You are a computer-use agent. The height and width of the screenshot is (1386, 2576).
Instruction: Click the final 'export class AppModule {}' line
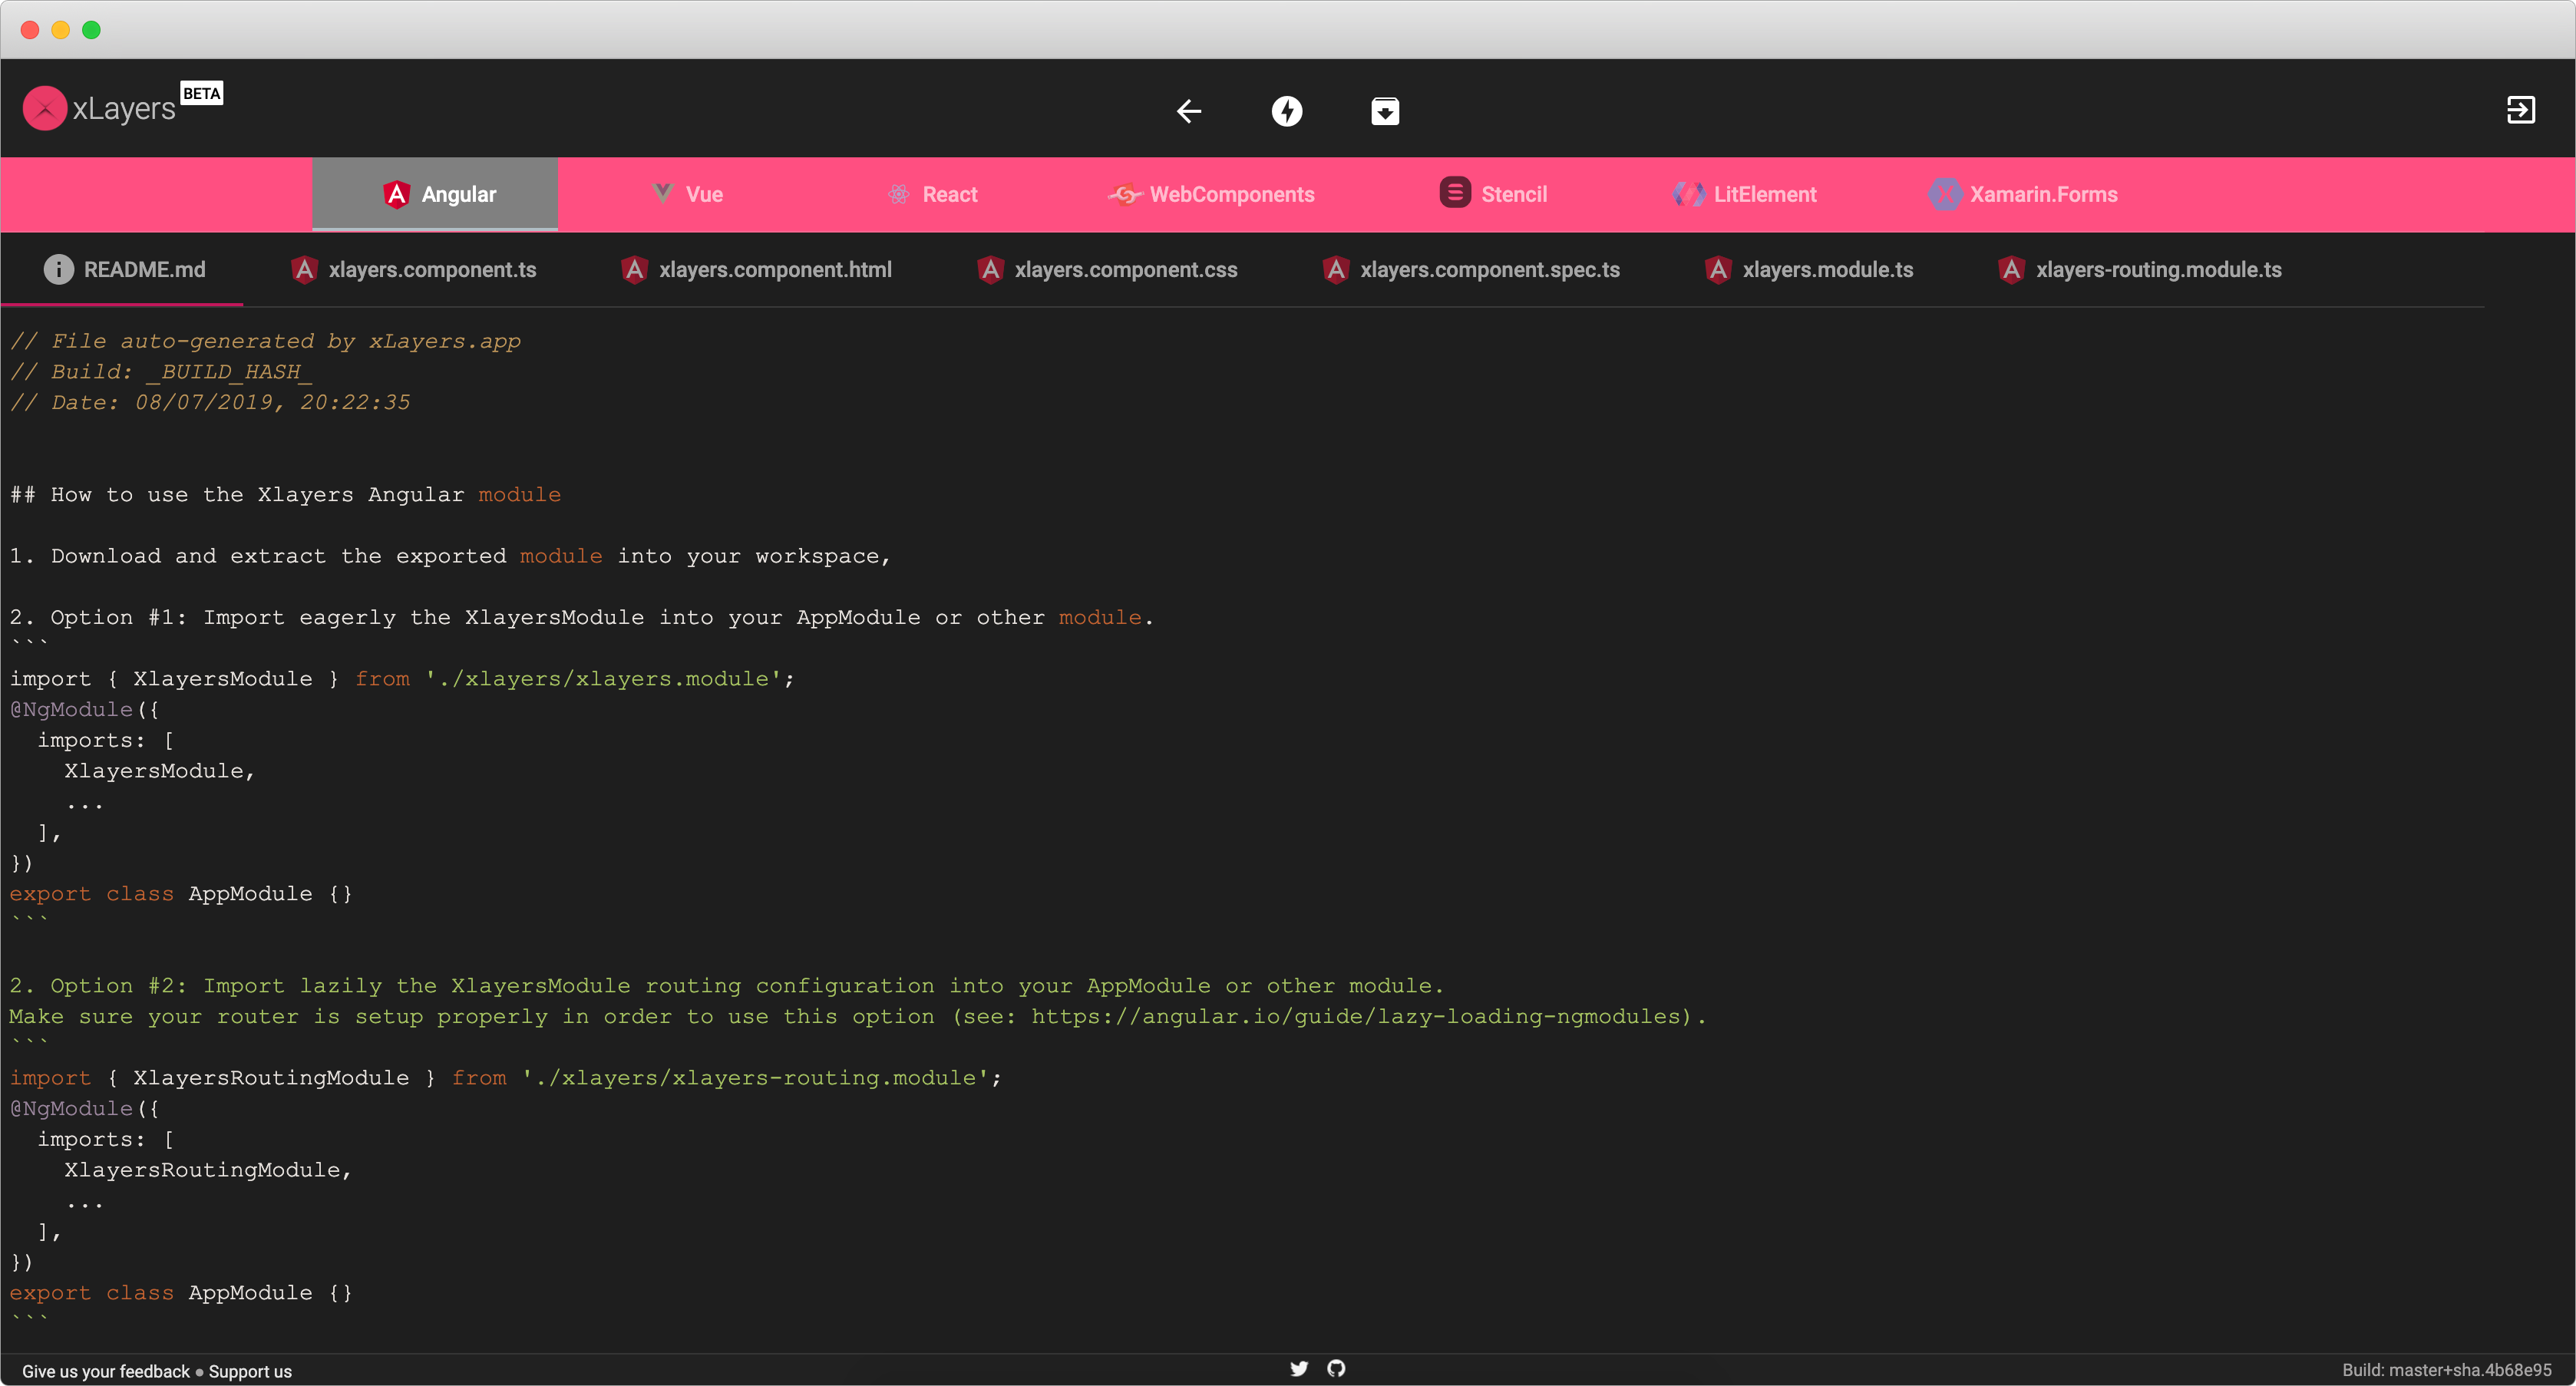click(x=181, y=1293)
